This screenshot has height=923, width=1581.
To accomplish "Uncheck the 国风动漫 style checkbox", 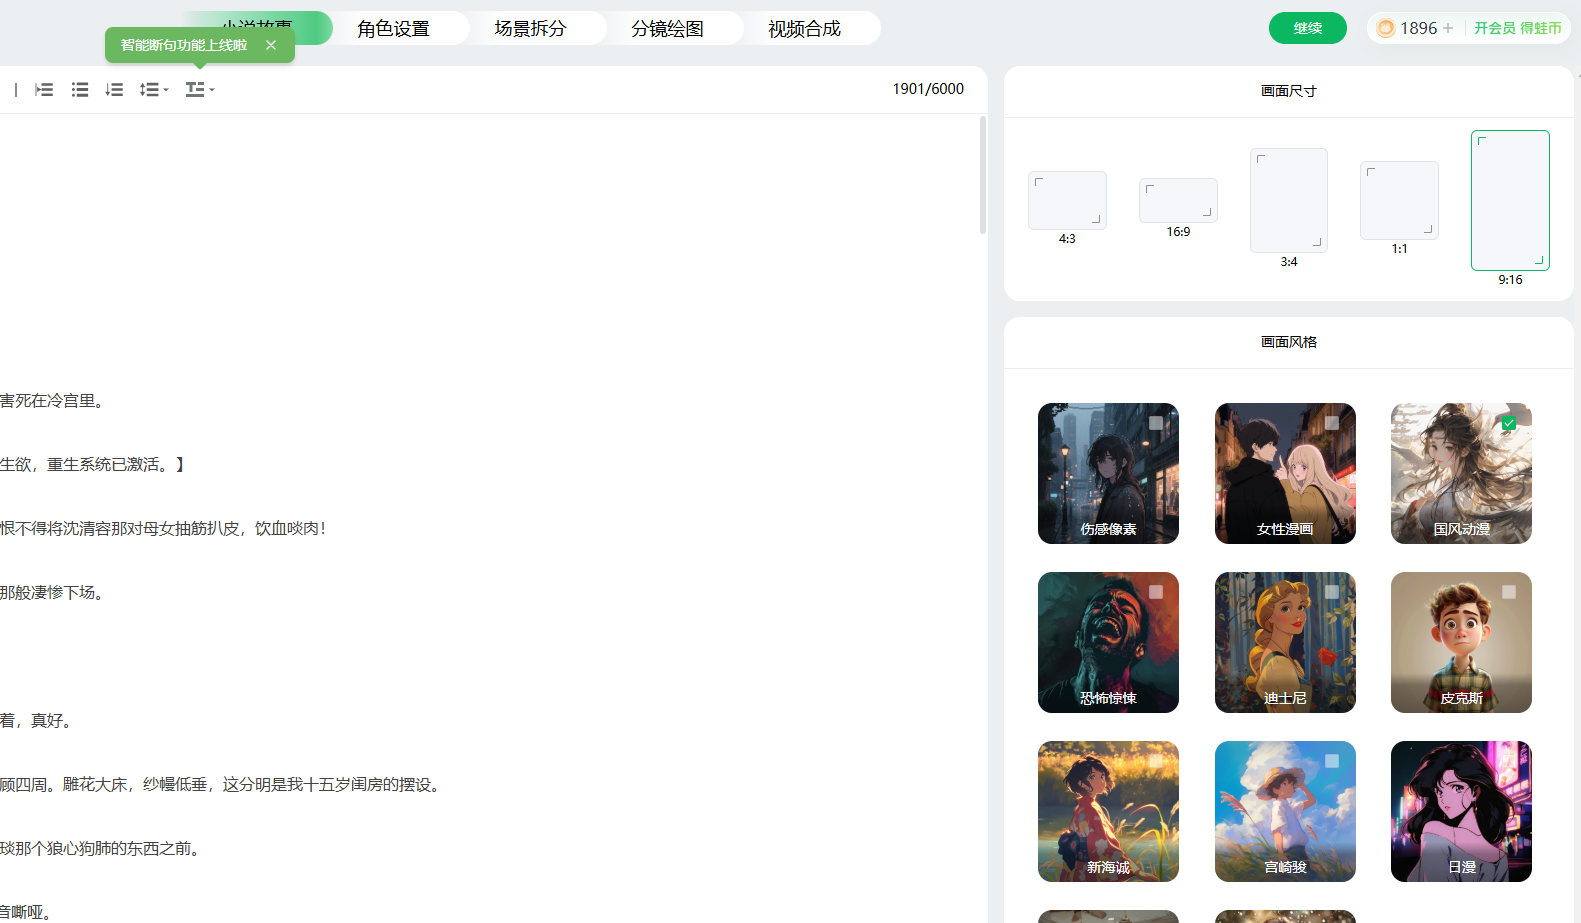I will click(x=1509, y=423).
